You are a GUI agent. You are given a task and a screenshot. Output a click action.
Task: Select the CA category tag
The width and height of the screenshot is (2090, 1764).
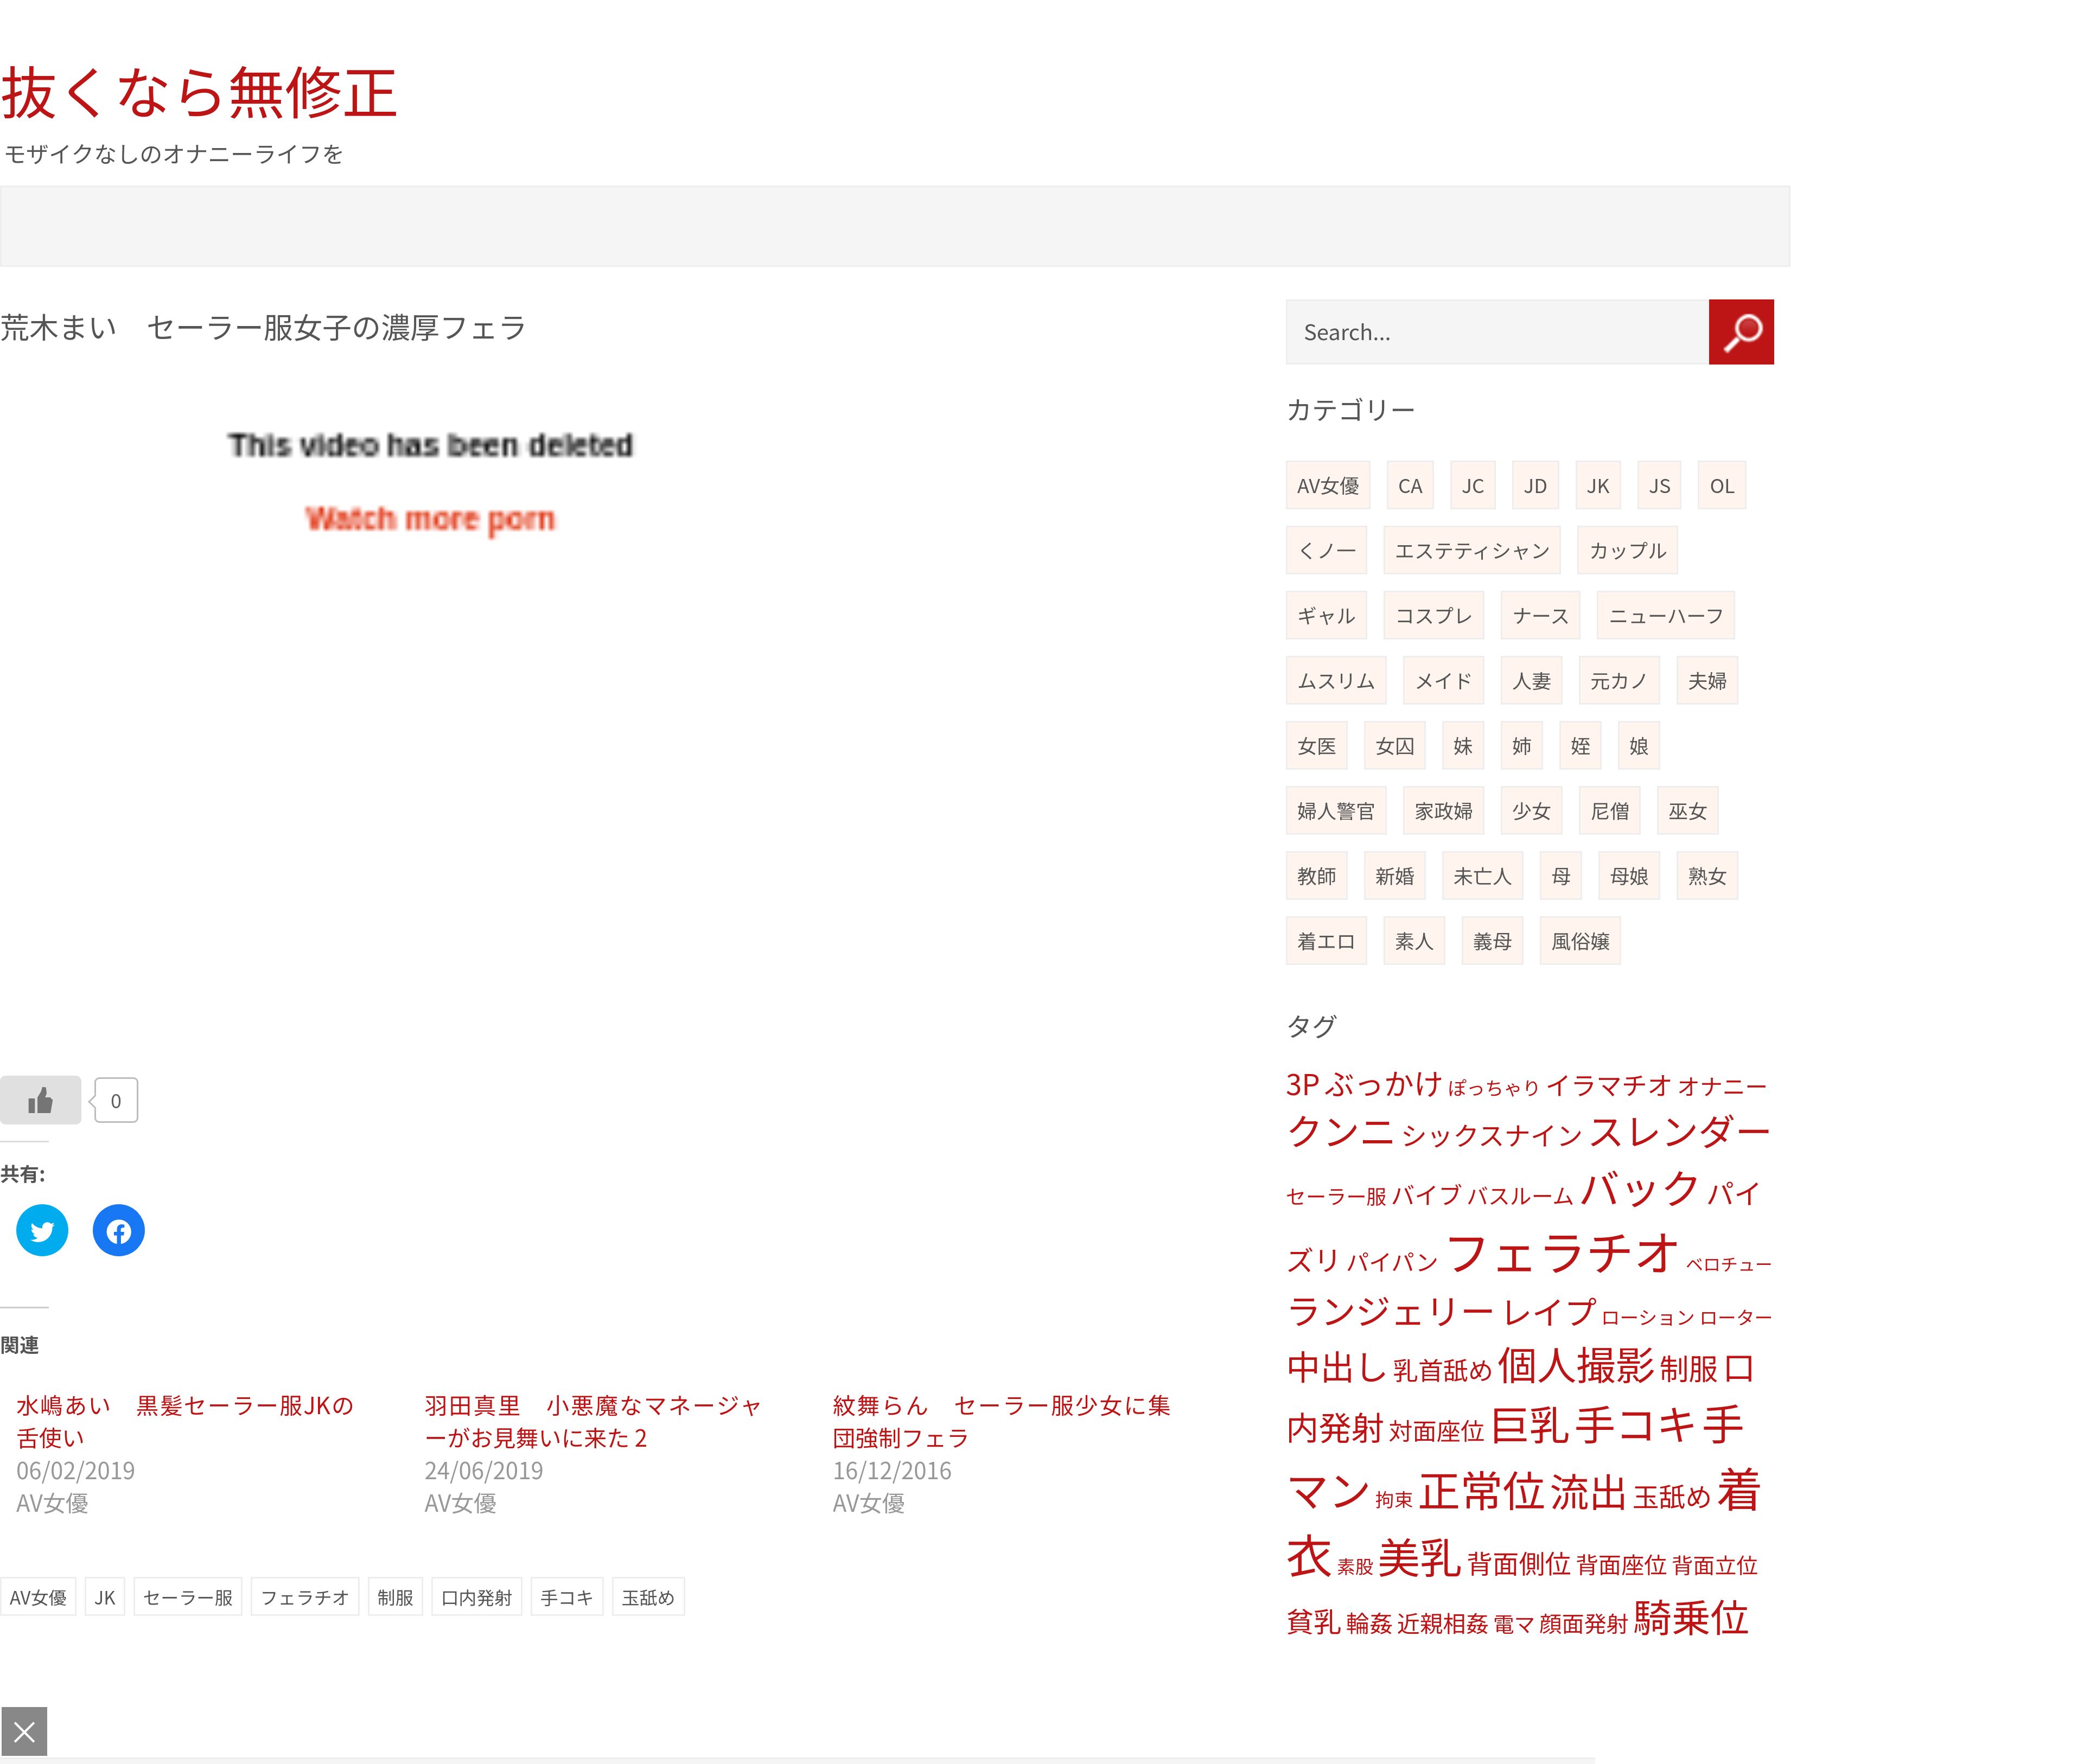[1409, 486]
